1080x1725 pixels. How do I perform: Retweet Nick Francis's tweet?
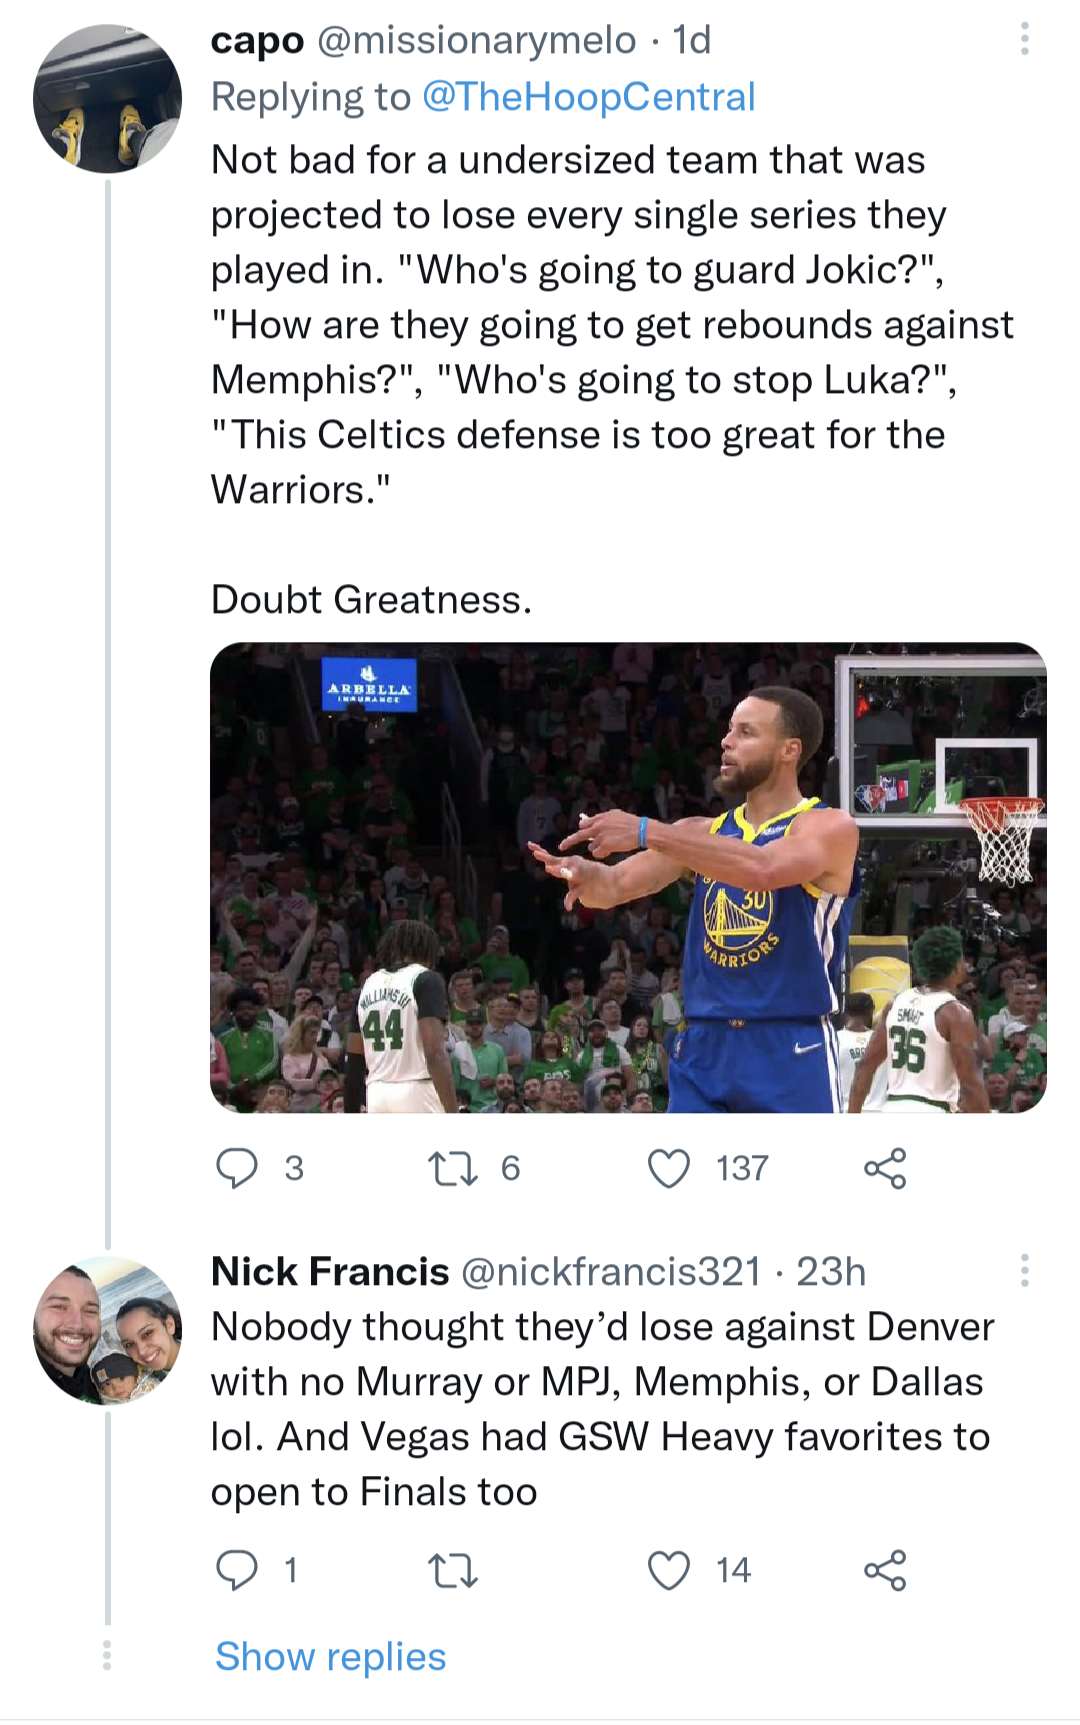453,1570
